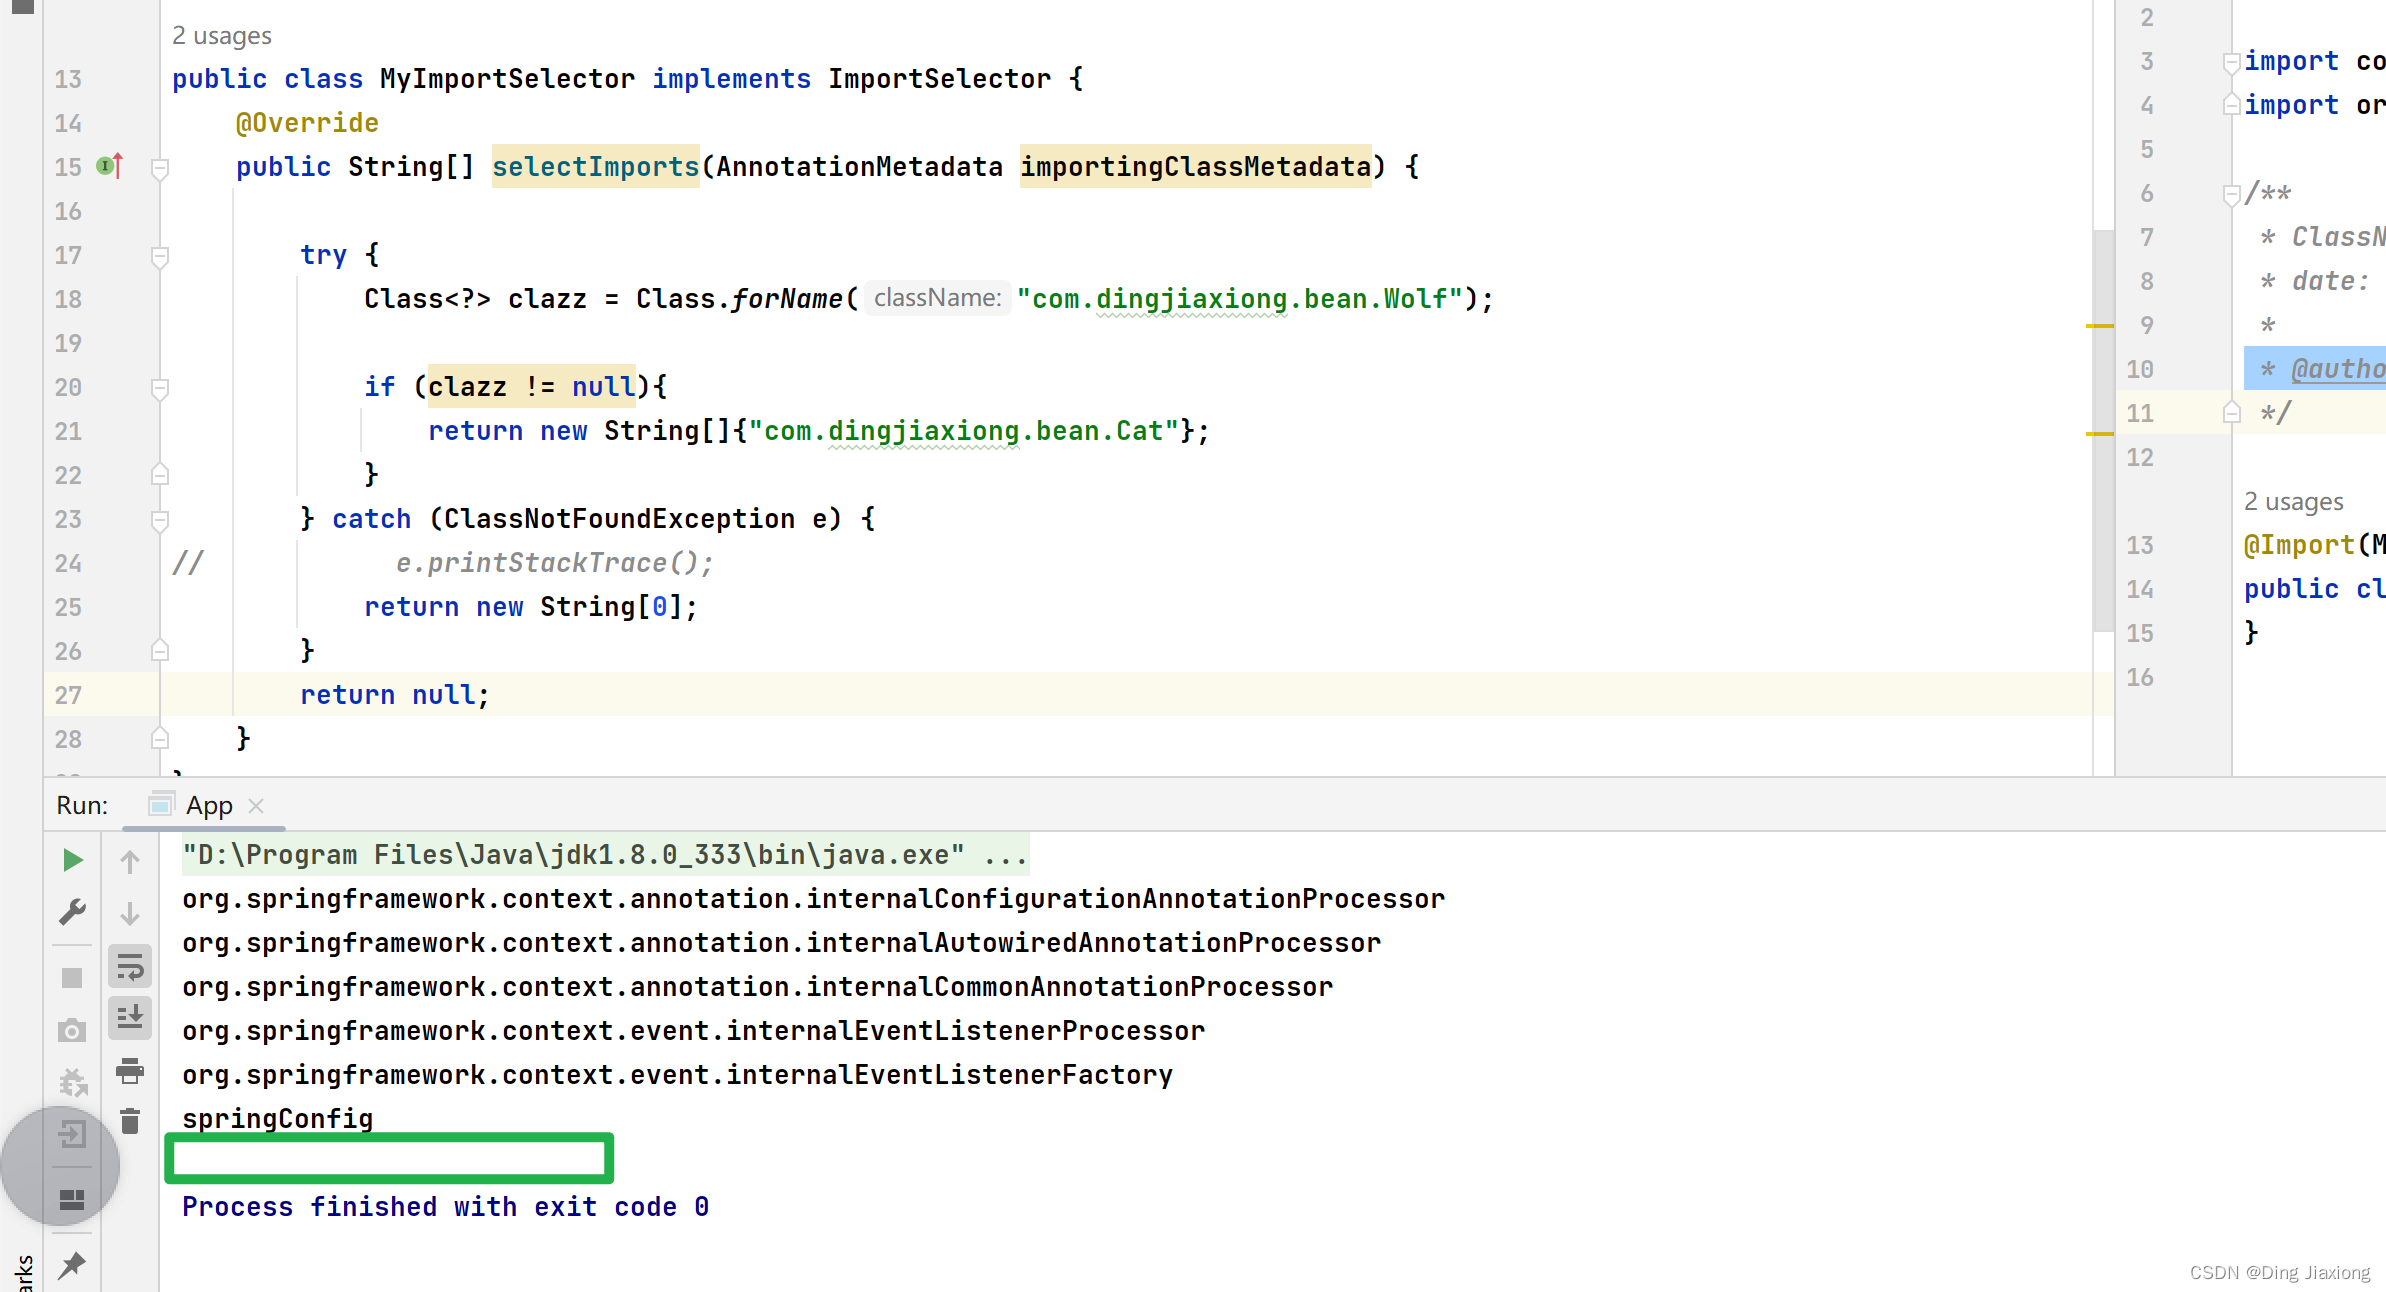Click fold end marker on line 28
The height and width of the screenshot is (1292, 2386).
(159, 738)
